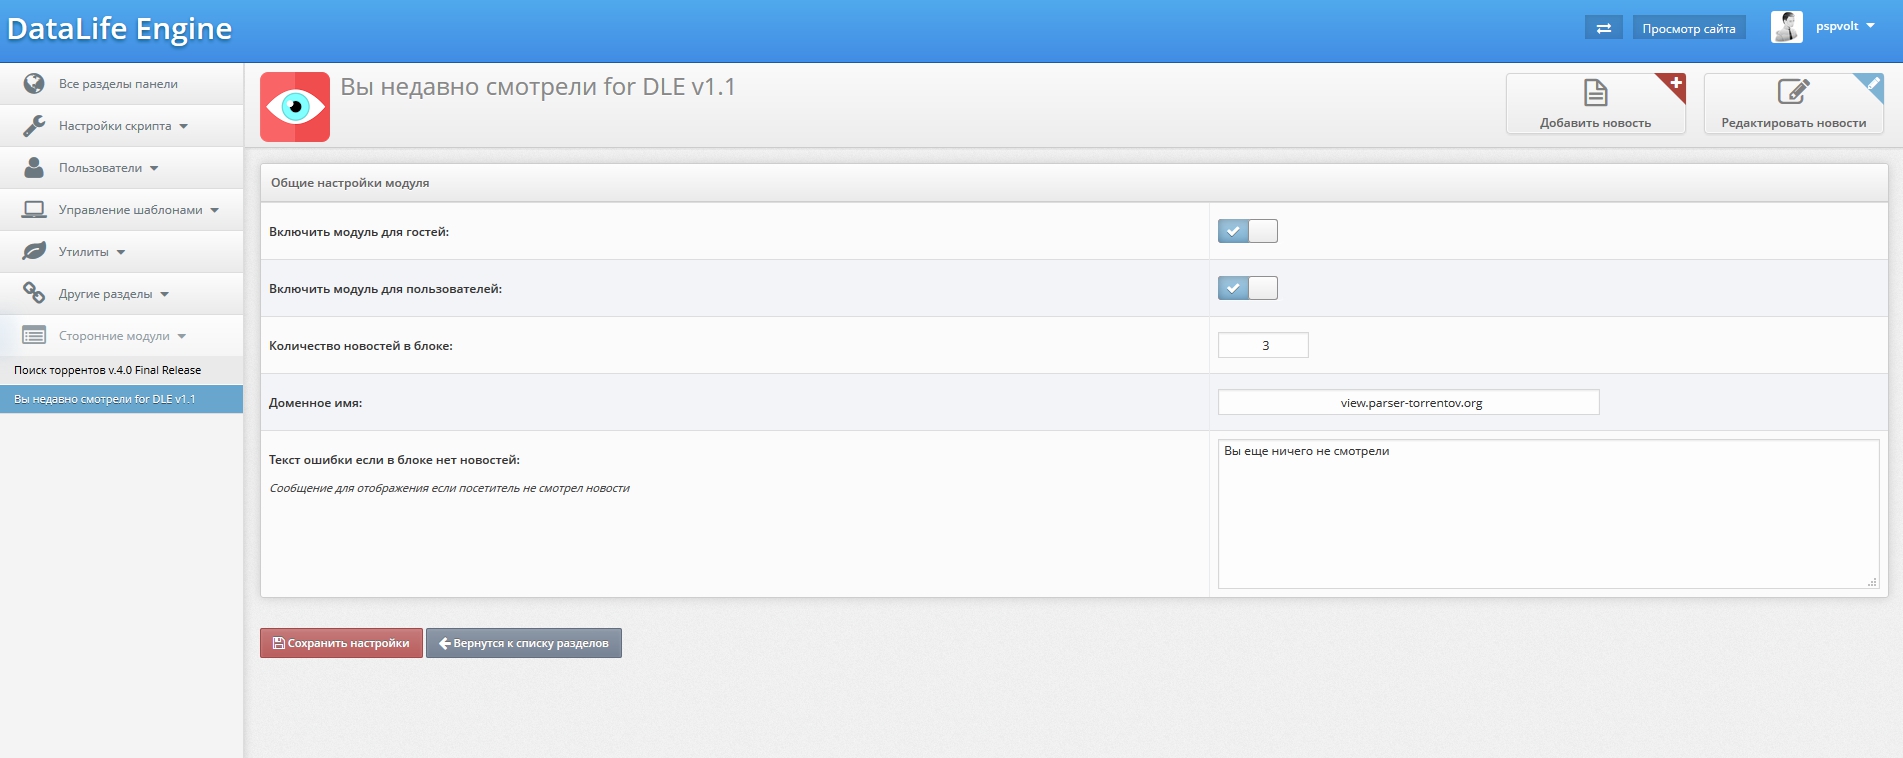1903x758 pixels.
Task: Toggle the module for users switch
Action: (1247, 288)
